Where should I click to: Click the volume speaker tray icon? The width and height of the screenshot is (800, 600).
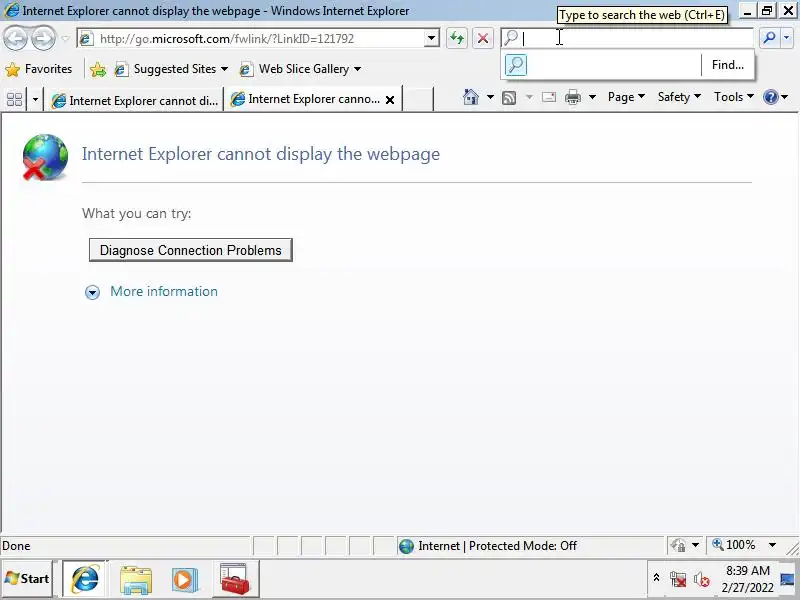(x=702, y=580)
